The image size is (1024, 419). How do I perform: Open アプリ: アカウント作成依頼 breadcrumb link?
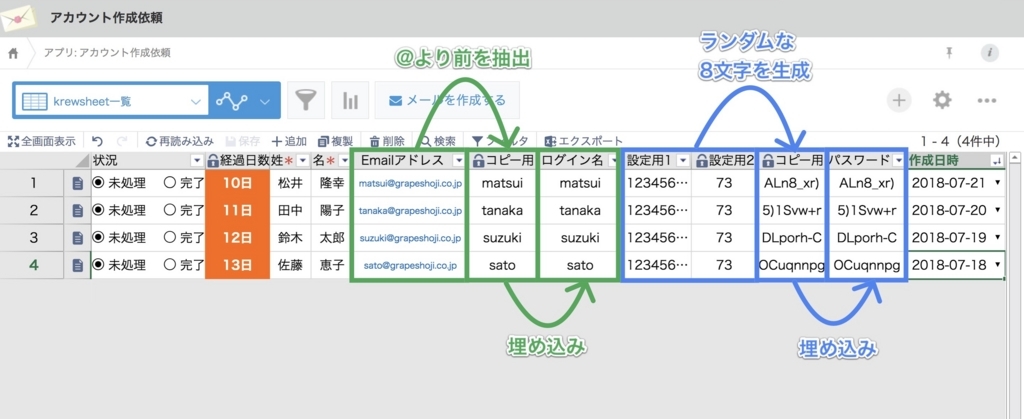pyautogui.click(x=106, y=53)
